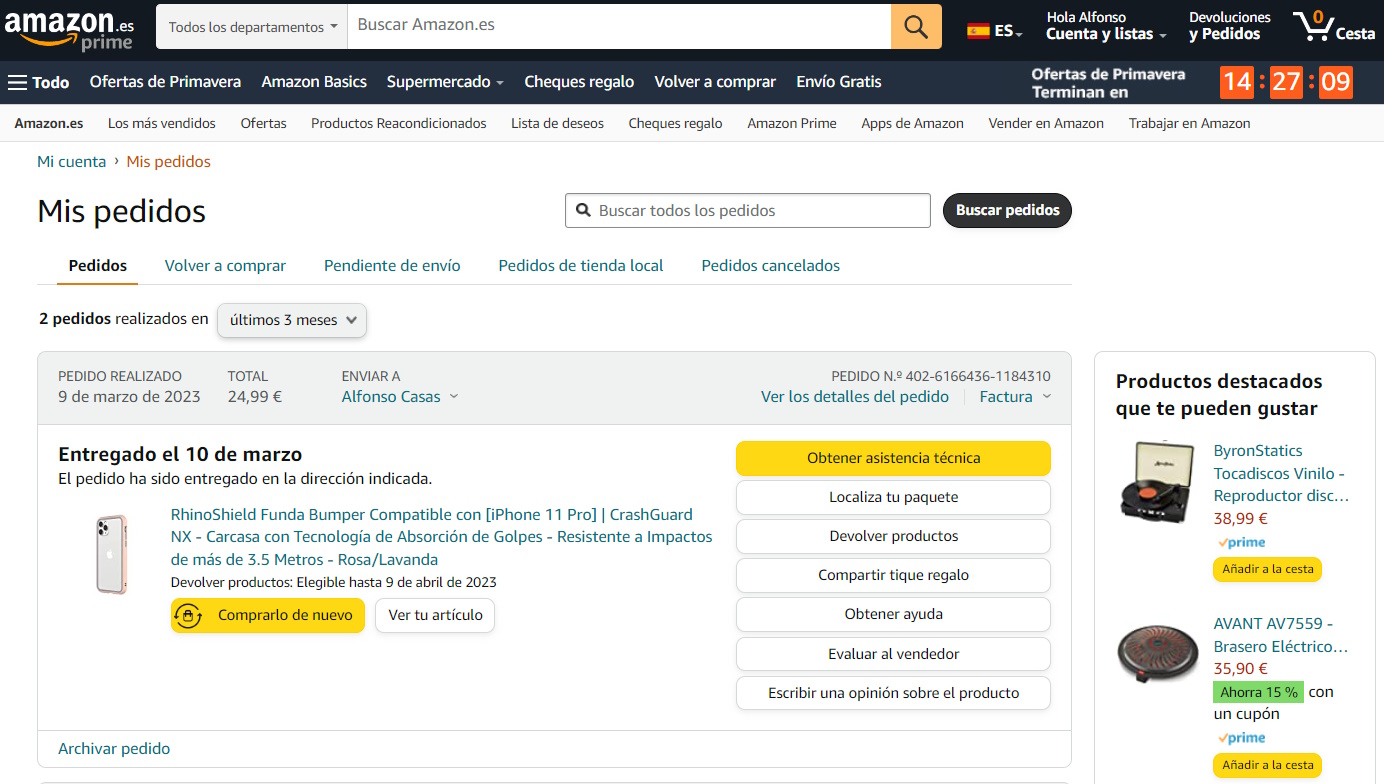The image size is (1384, 784).
Task: Open Trabajar en Amazon link
Action: (1189, 123)
